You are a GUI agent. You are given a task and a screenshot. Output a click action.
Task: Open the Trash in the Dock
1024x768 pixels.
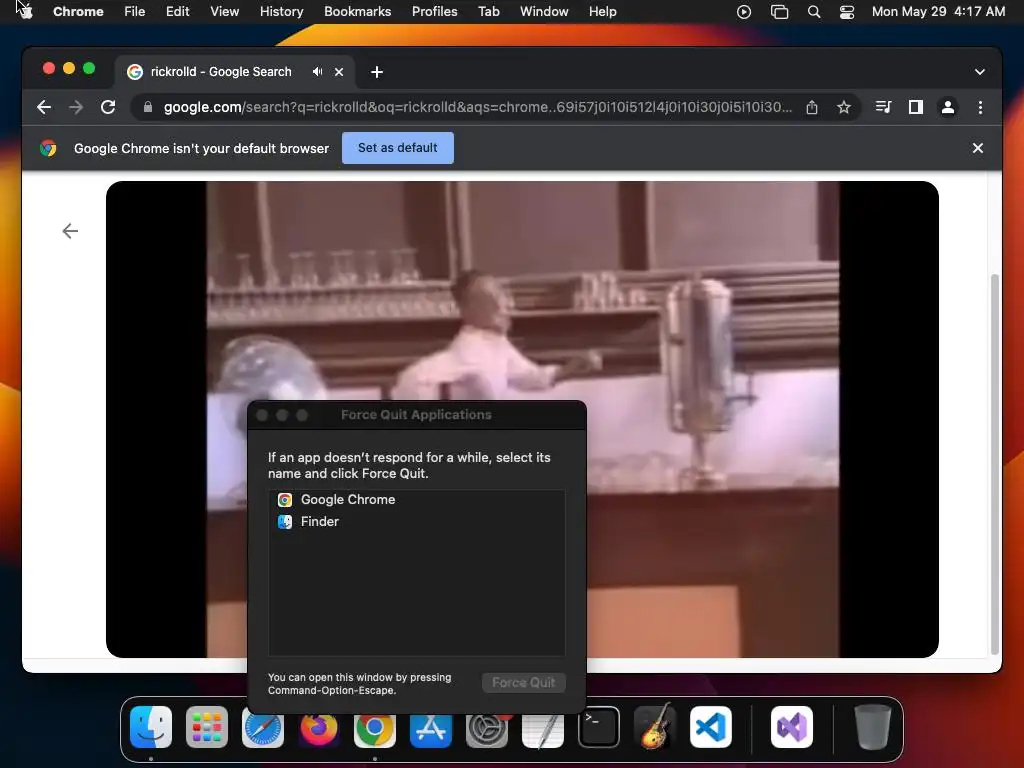click(x=872, y=727)
